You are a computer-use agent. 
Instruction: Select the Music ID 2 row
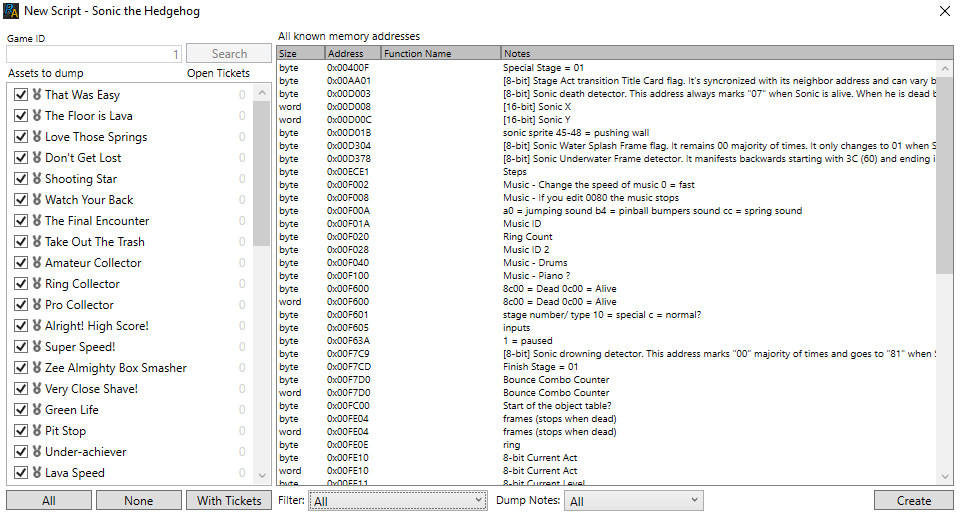(x=606, y=250)
